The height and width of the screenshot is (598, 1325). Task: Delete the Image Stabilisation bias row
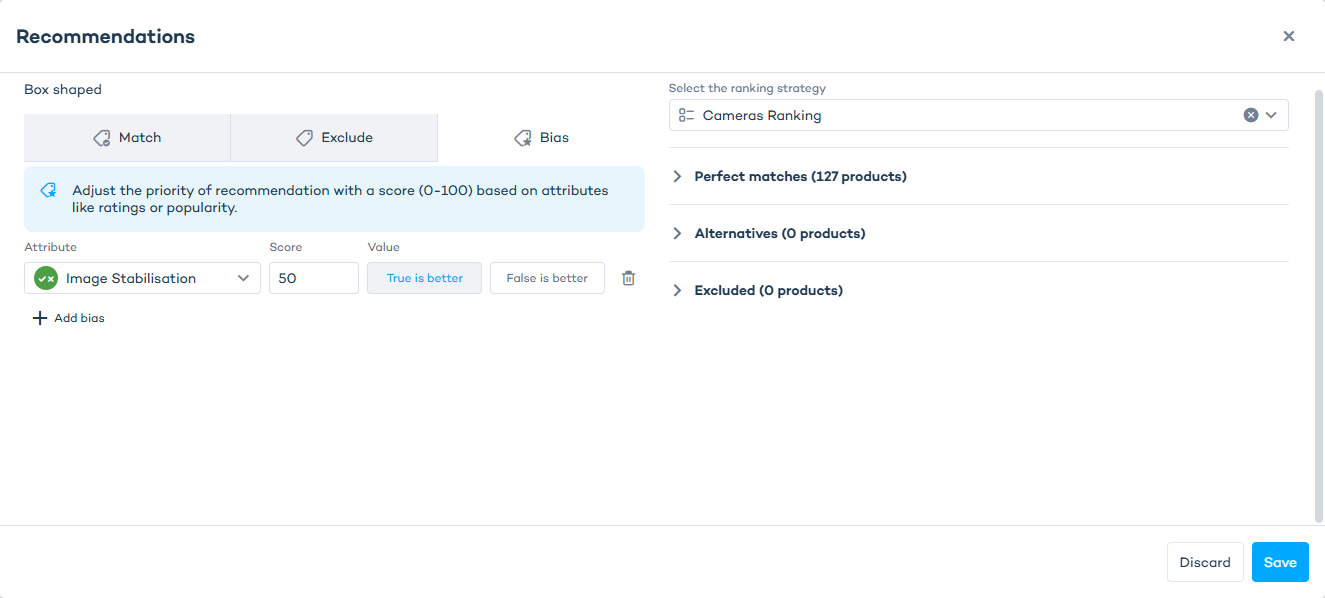tap(628, 278)
